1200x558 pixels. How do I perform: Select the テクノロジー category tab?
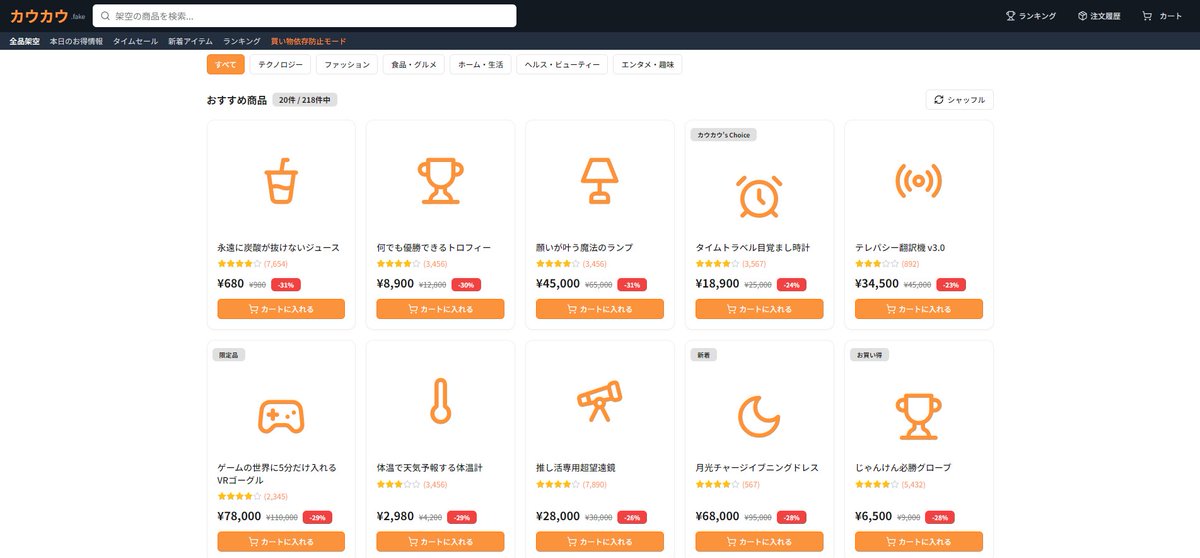(x=280, y=64)
